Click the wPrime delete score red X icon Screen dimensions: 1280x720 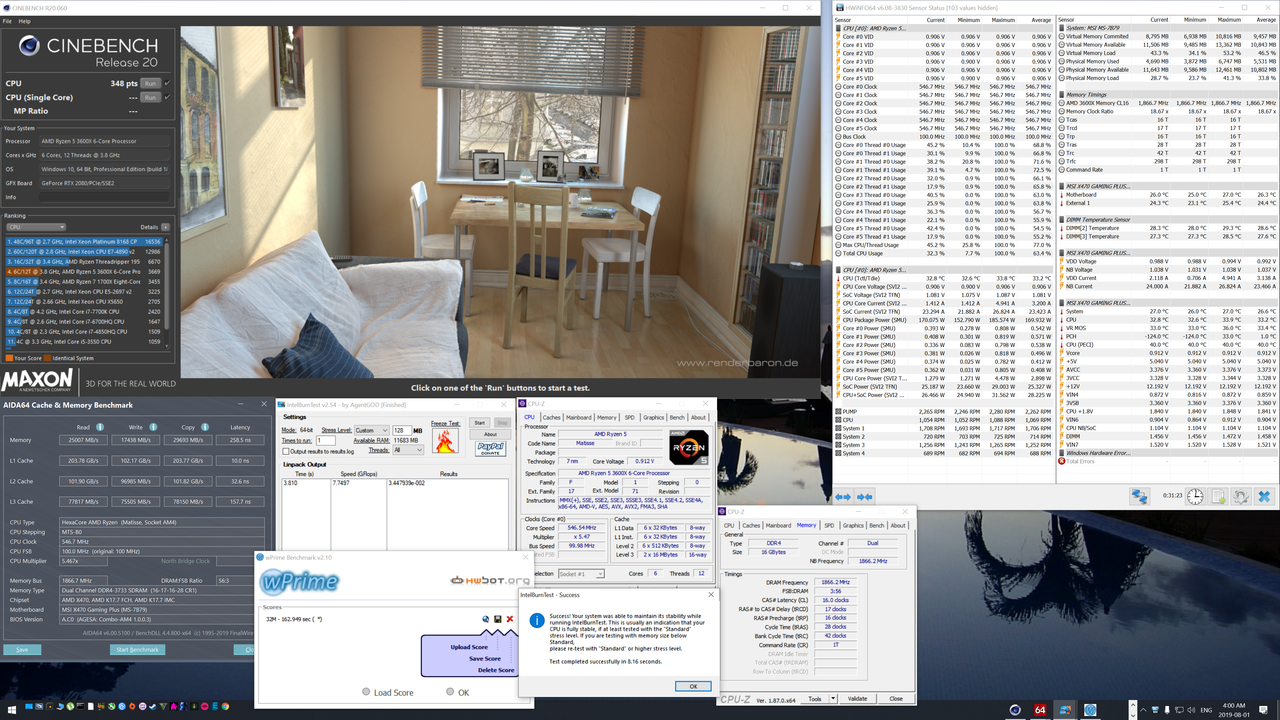click(510, 619)
